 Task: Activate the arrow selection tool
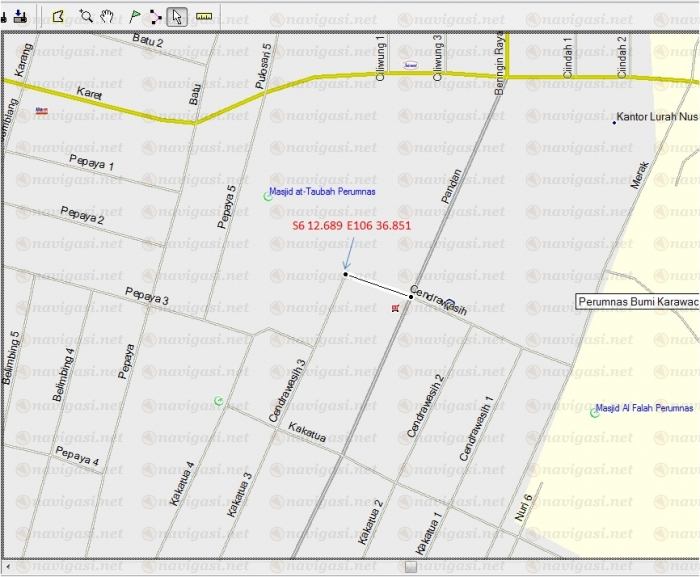pos(177,16)
